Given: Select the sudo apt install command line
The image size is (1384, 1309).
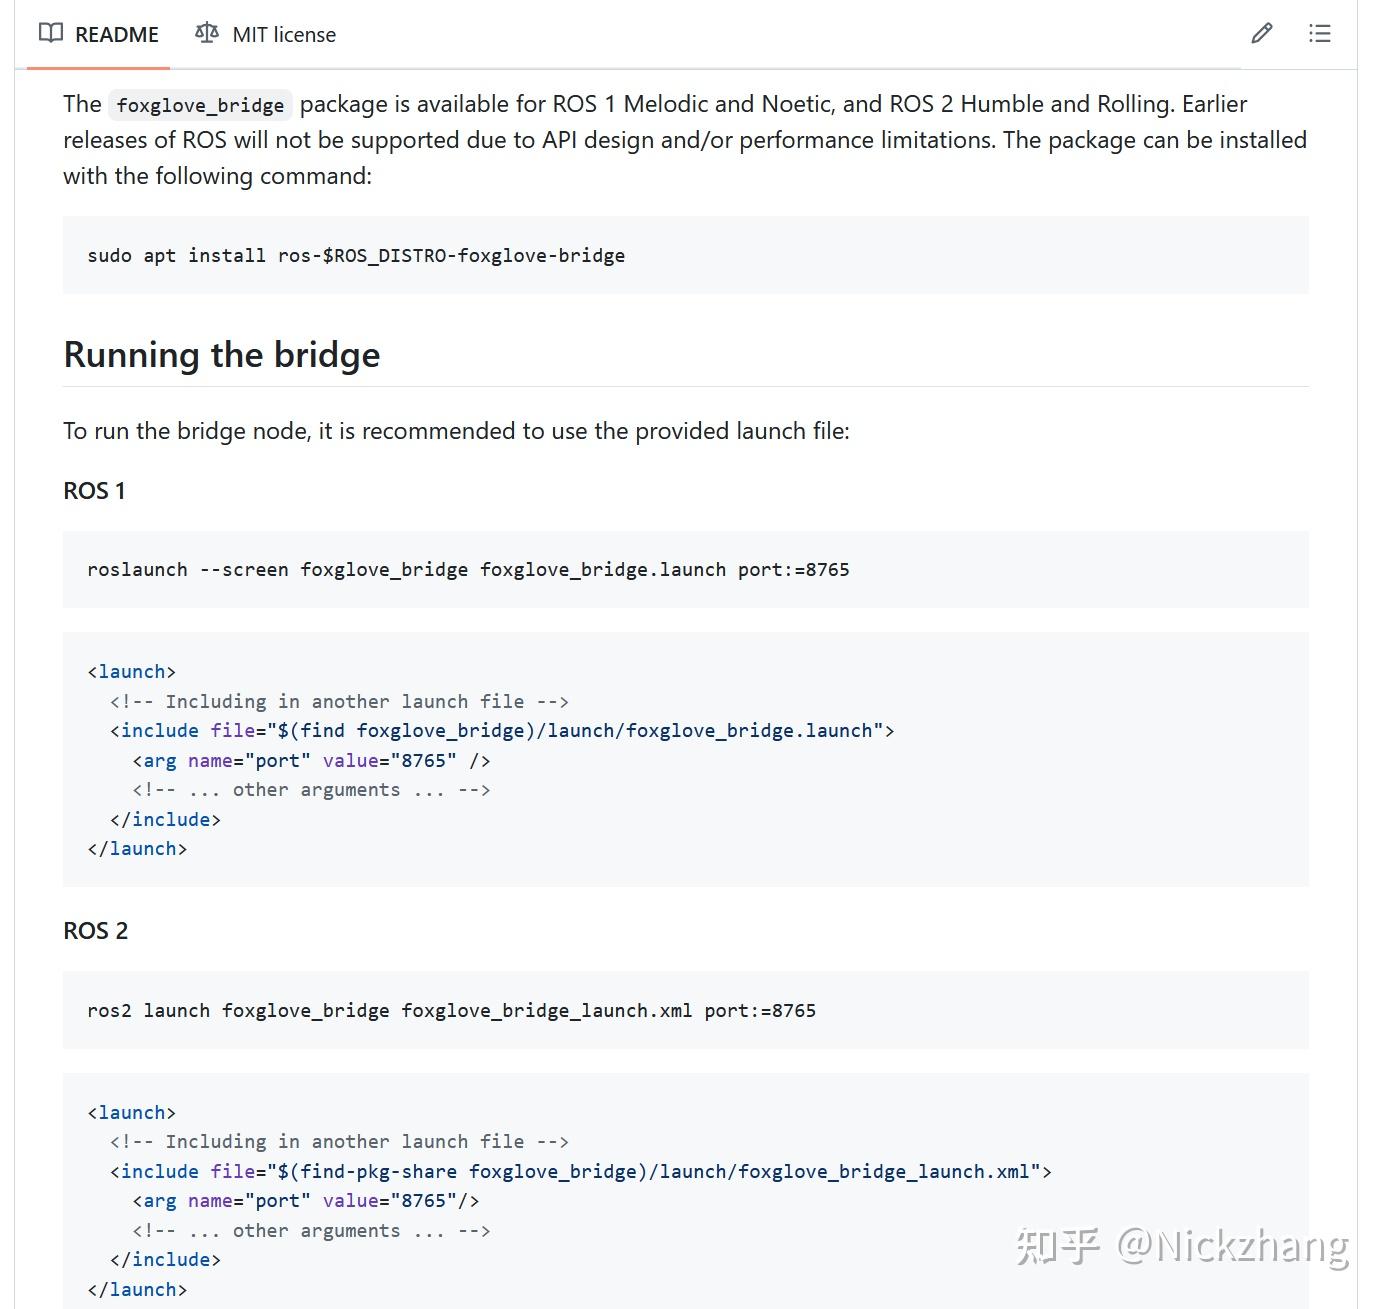Looking at the screenshot, I should point(356,255).
